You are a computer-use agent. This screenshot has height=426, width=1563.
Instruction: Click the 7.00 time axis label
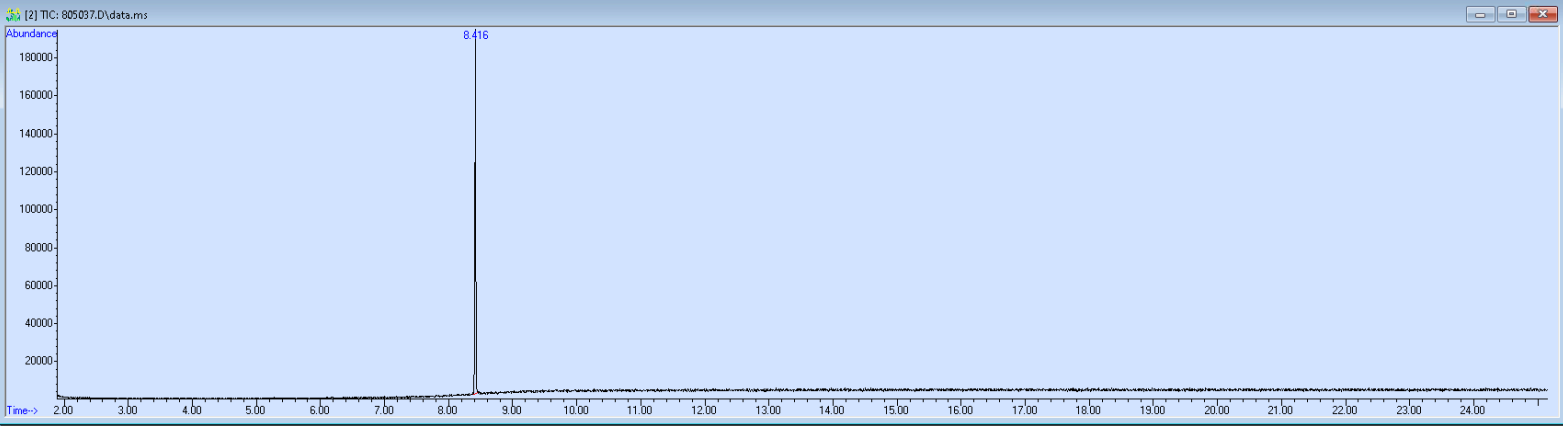click(x=383, y=410)
